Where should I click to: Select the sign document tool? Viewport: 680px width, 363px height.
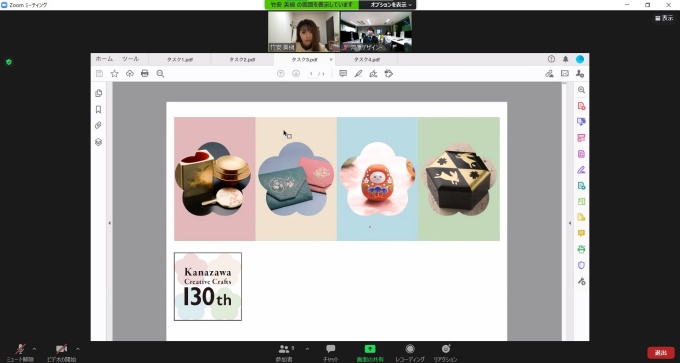[x=373, y=74]
